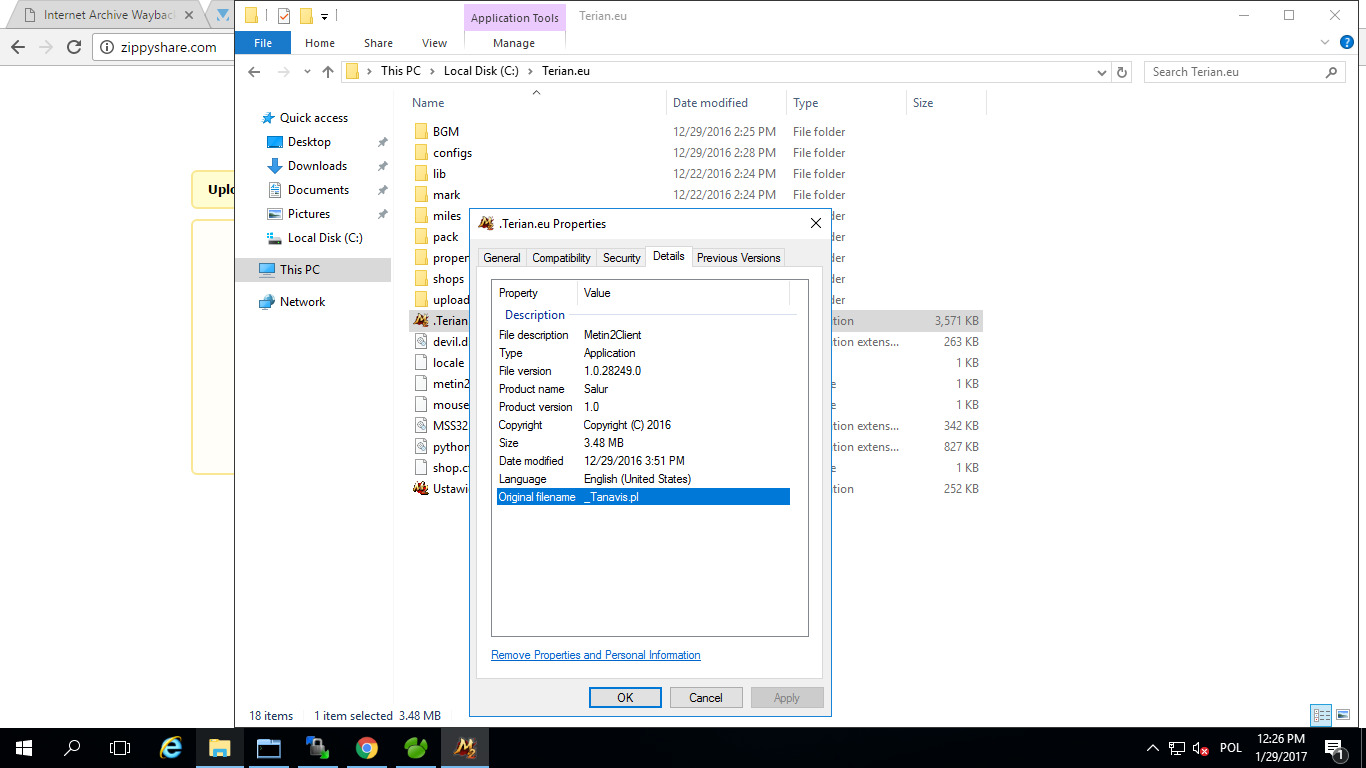1366x768 pixels.
Task: Click Chrome's zippyshare.com address bar
Action: (167, 47)
